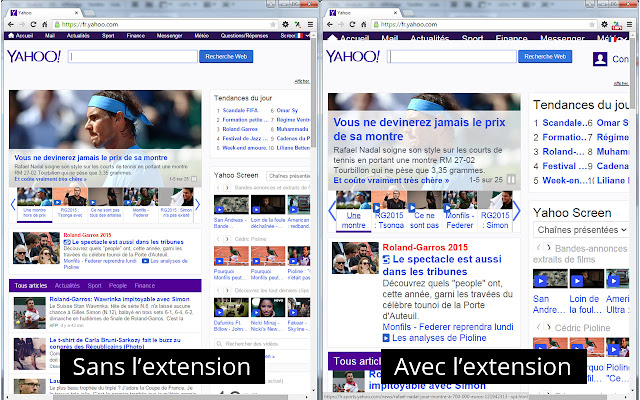The image size is (640, 400).
Task: Switch to Tous articles tab in left window
Action: click(31, 286)
